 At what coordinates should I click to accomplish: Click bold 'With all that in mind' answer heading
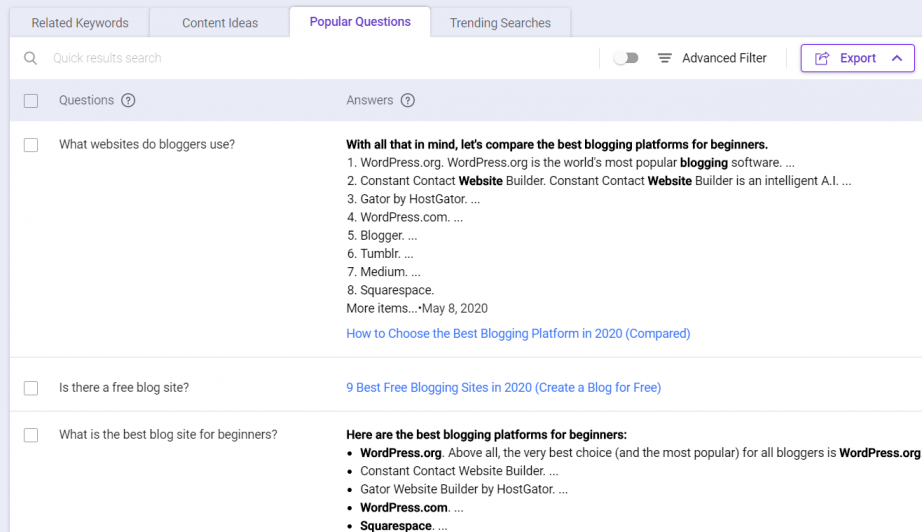(557, 145)
